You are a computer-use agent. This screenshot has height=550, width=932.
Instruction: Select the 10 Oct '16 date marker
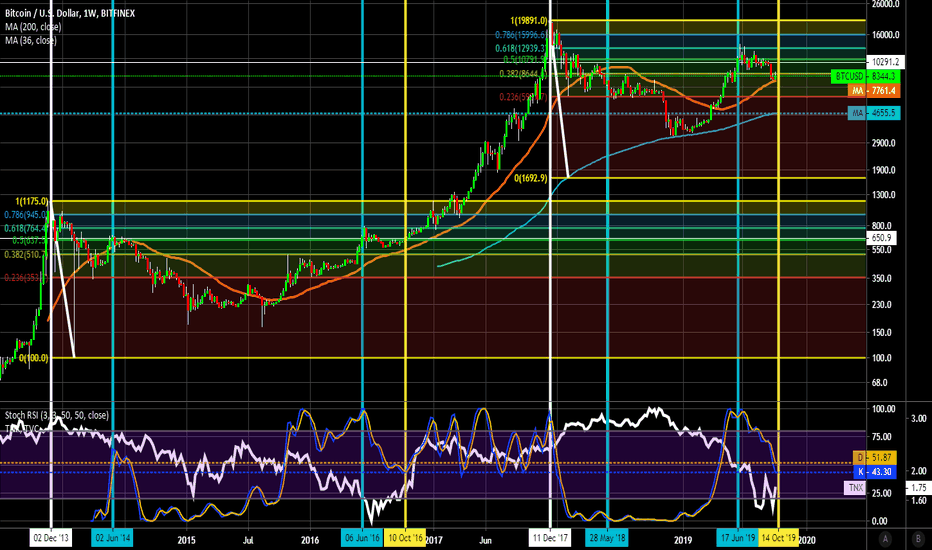(x=405, y=539)
